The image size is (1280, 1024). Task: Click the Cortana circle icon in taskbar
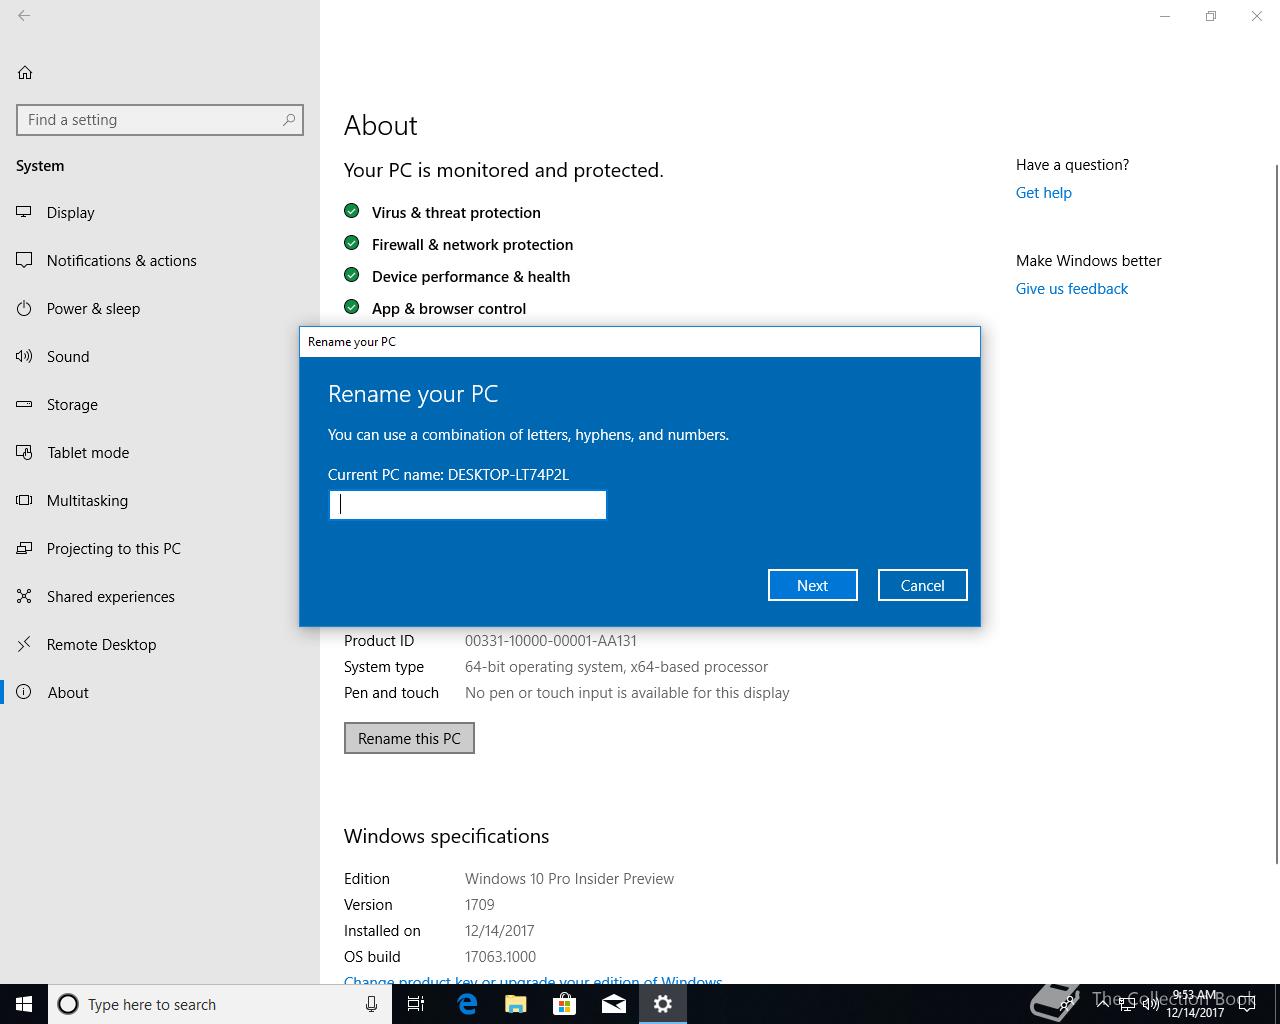(68, 1004)
